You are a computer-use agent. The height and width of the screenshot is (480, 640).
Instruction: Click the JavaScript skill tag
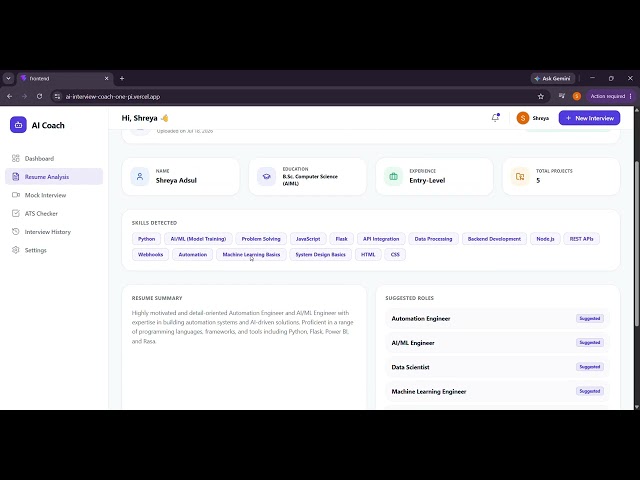308,239
